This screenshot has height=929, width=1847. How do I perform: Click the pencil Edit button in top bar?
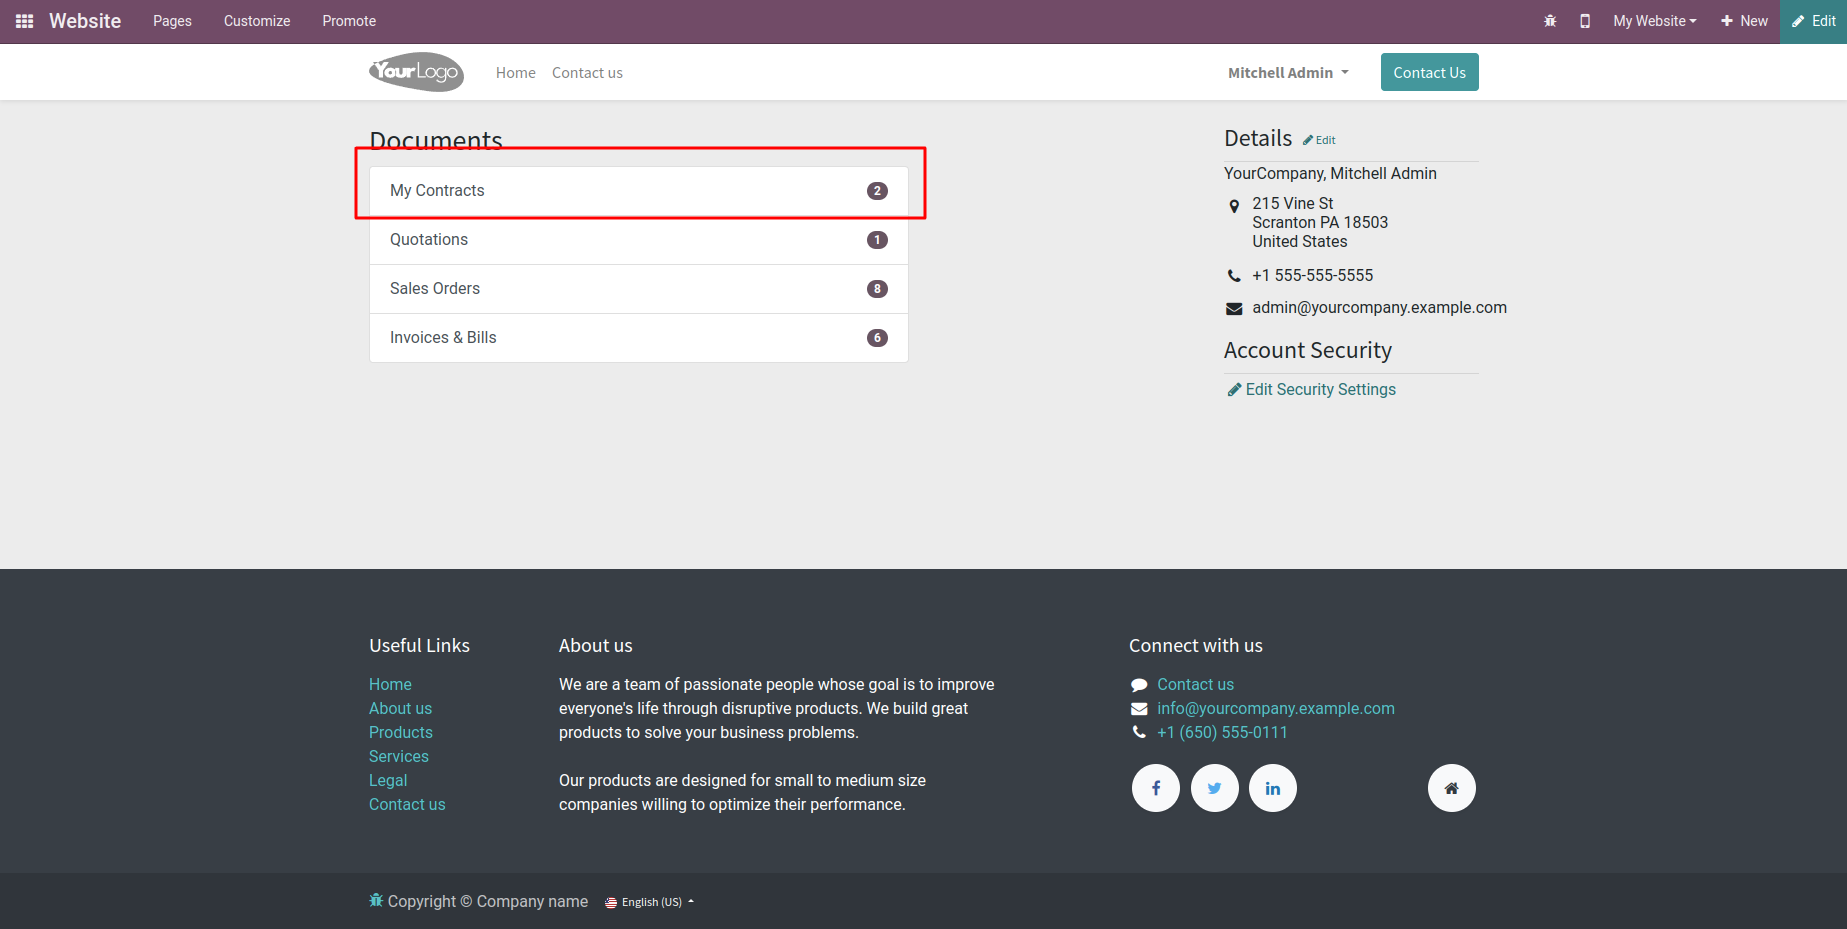[x=1813, y=21]
